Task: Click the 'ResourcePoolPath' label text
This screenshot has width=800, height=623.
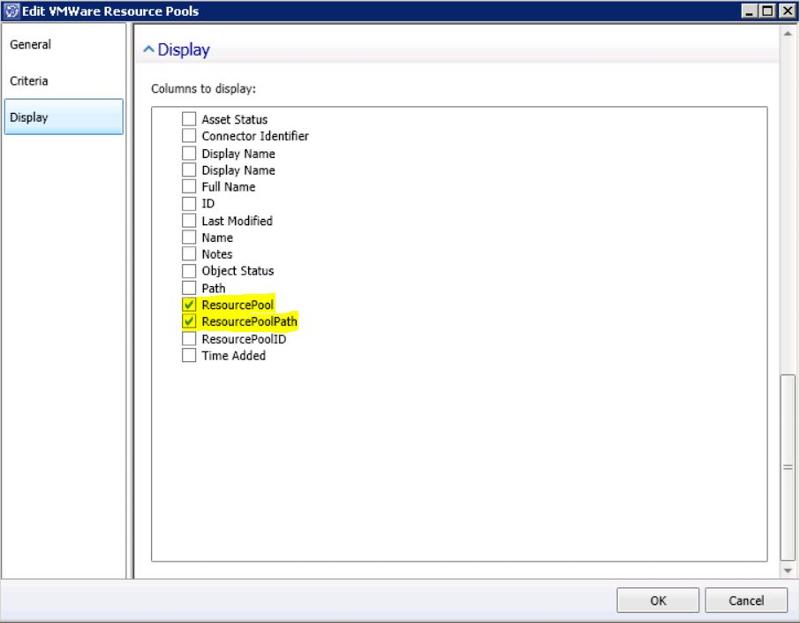Action: pyautogui.click(x=249, y=321)
